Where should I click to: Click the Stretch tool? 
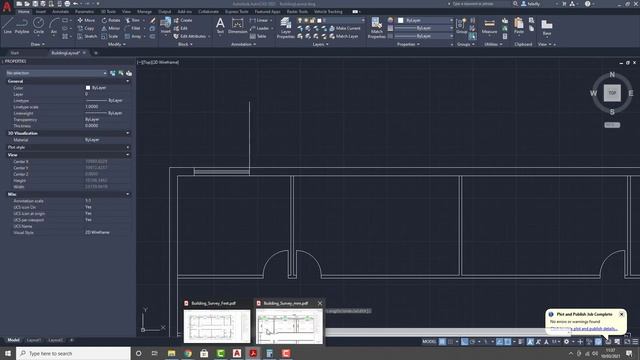tap(87, 36)
